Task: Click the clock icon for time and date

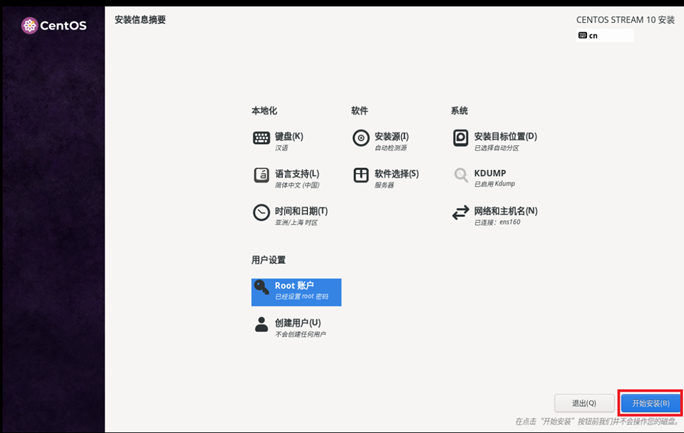Action: point(261,212)
